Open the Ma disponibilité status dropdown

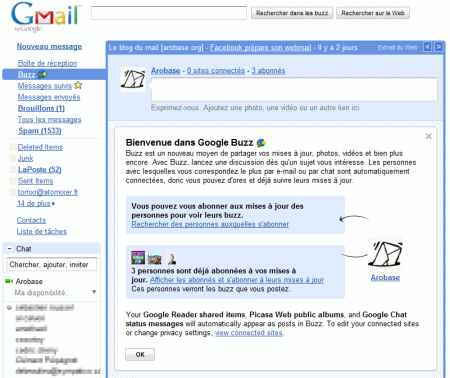pyautogui.click(x=94, y=292)
